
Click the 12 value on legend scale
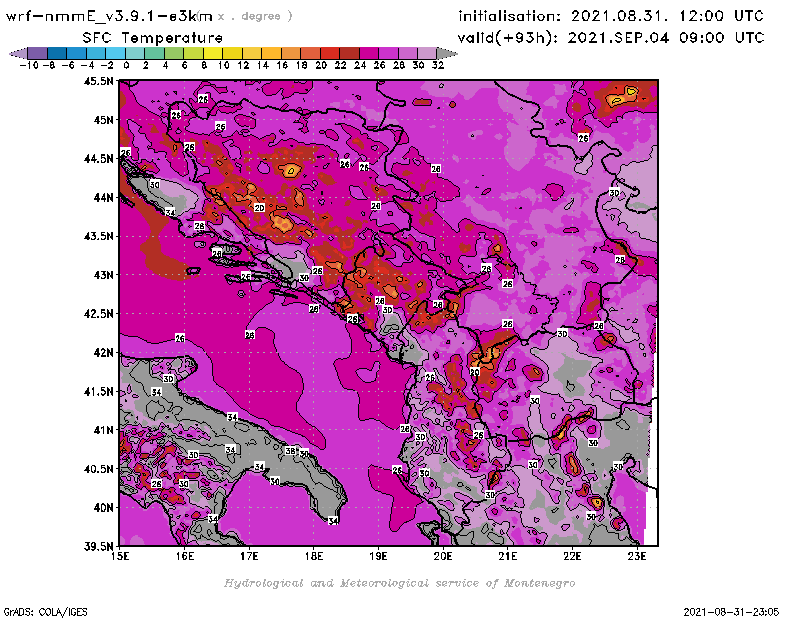pyautogui.click(x=243, y=65)
